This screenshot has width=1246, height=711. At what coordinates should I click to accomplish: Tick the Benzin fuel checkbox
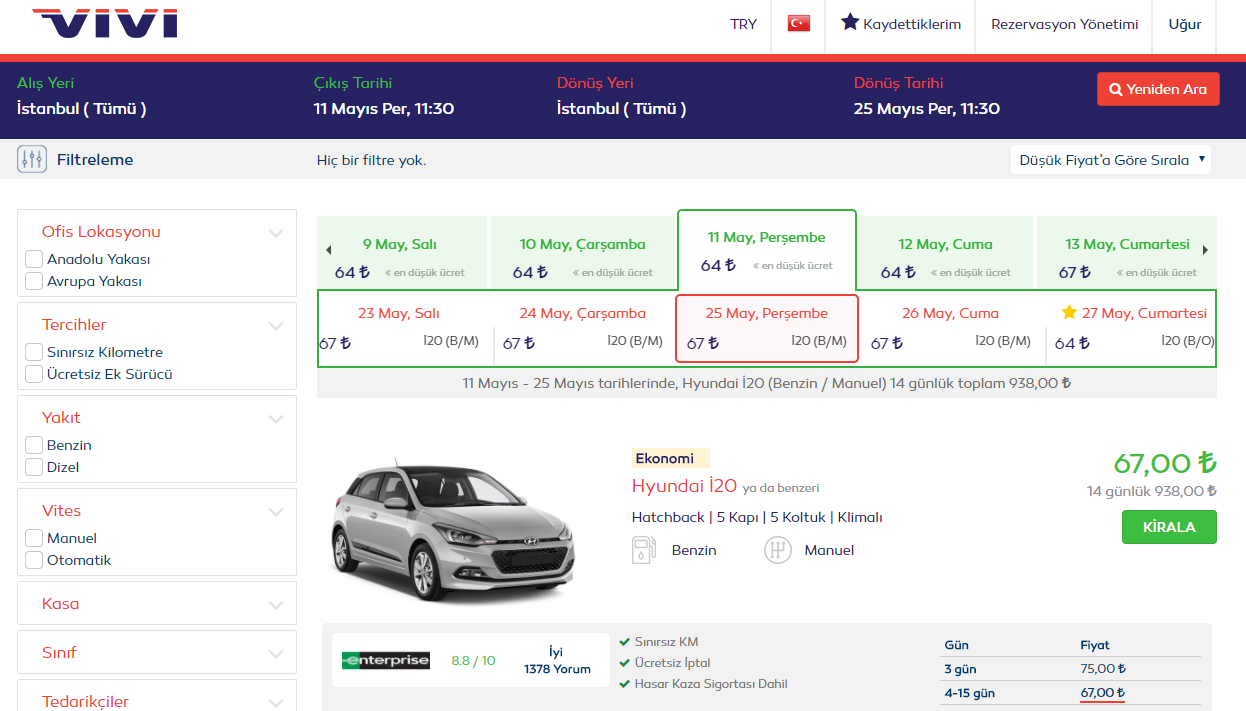pos(34,445)
